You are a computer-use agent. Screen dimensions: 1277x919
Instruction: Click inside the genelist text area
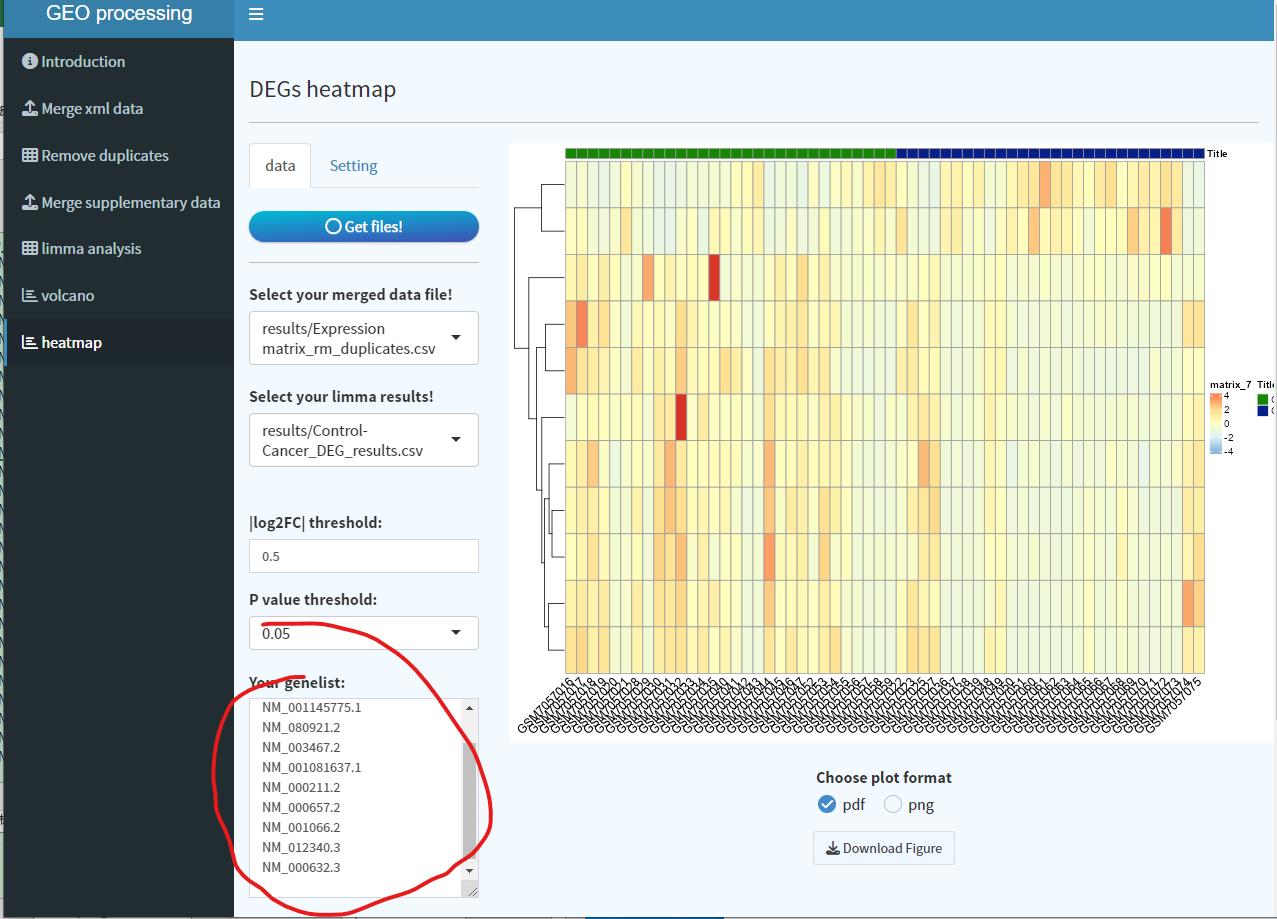356,797
